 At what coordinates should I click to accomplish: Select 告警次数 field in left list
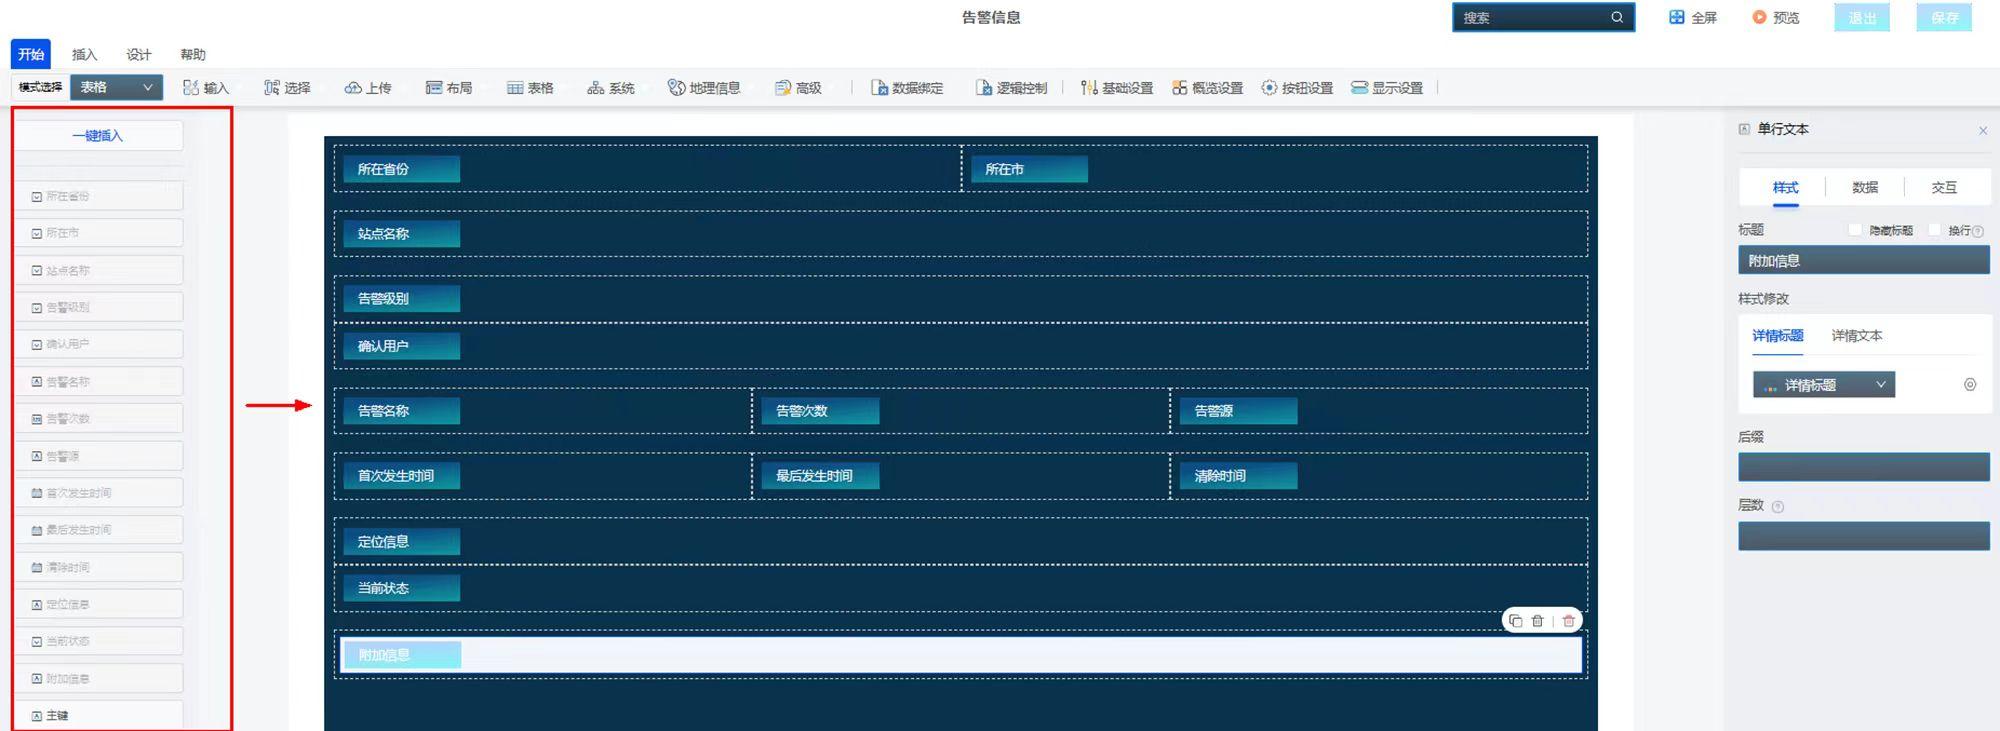tap(98, 418)
